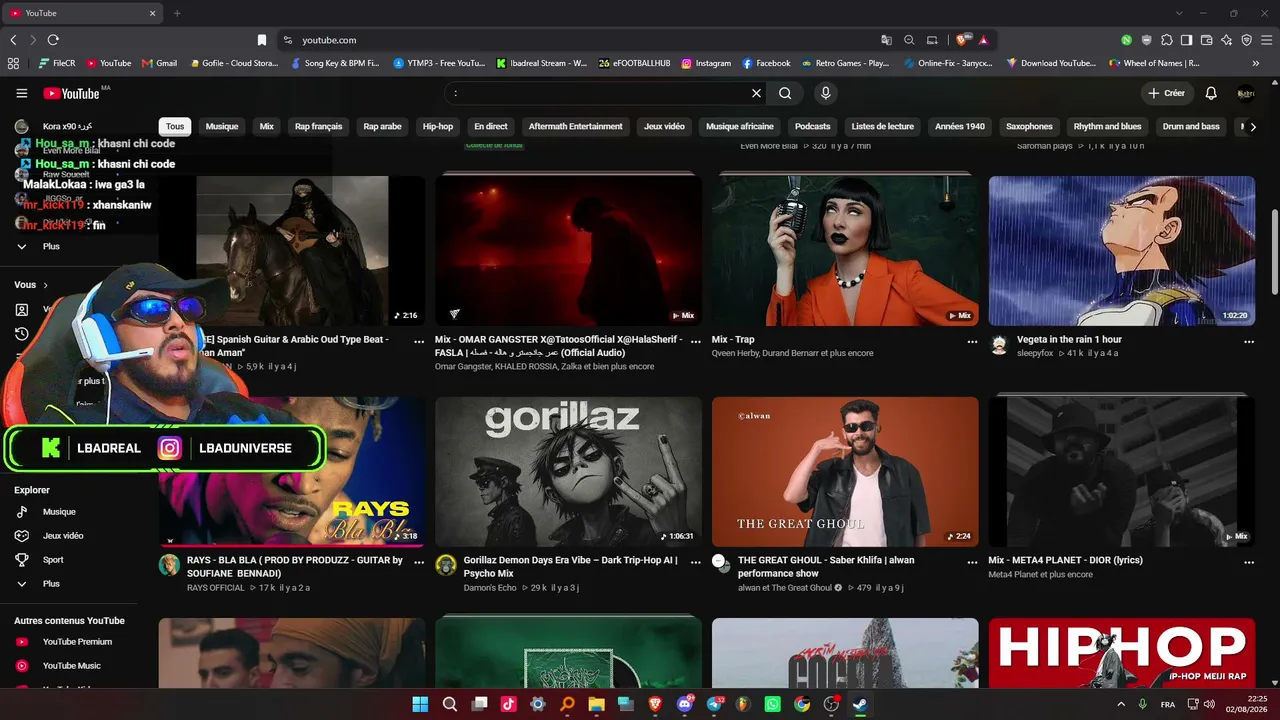Open options menu for OMAR GANGSTER mix

tap(695, 341)
